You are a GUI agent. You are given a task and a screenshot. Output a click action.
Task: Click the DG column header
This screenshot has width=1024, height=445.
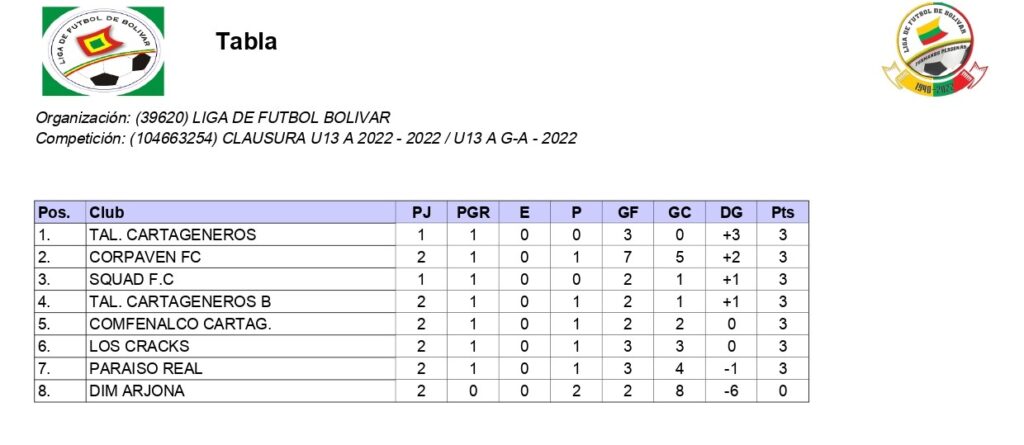(731, 212)
